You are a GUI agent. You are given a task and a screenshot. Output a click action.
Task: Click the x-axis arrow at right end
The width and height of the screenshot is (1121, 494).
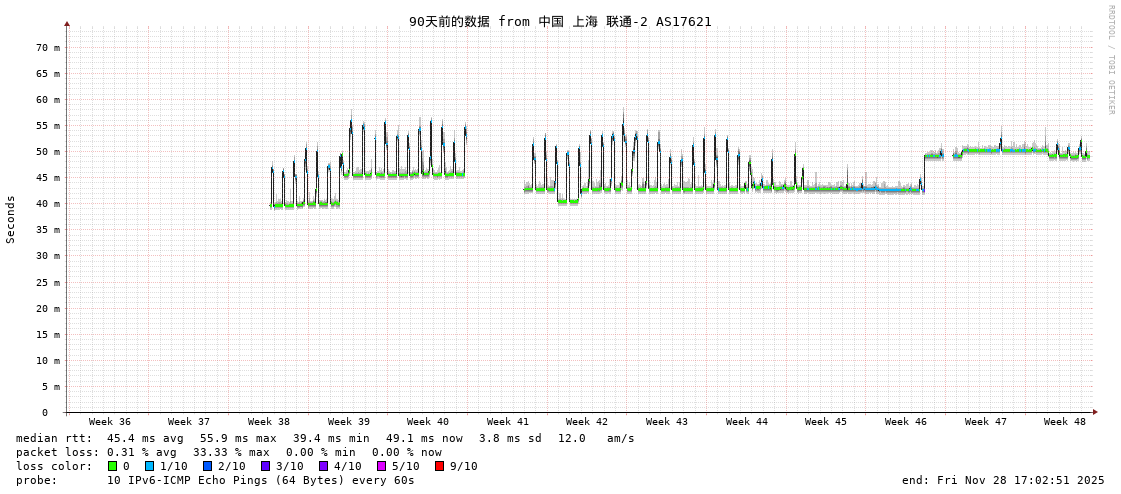coord(1095,412)
